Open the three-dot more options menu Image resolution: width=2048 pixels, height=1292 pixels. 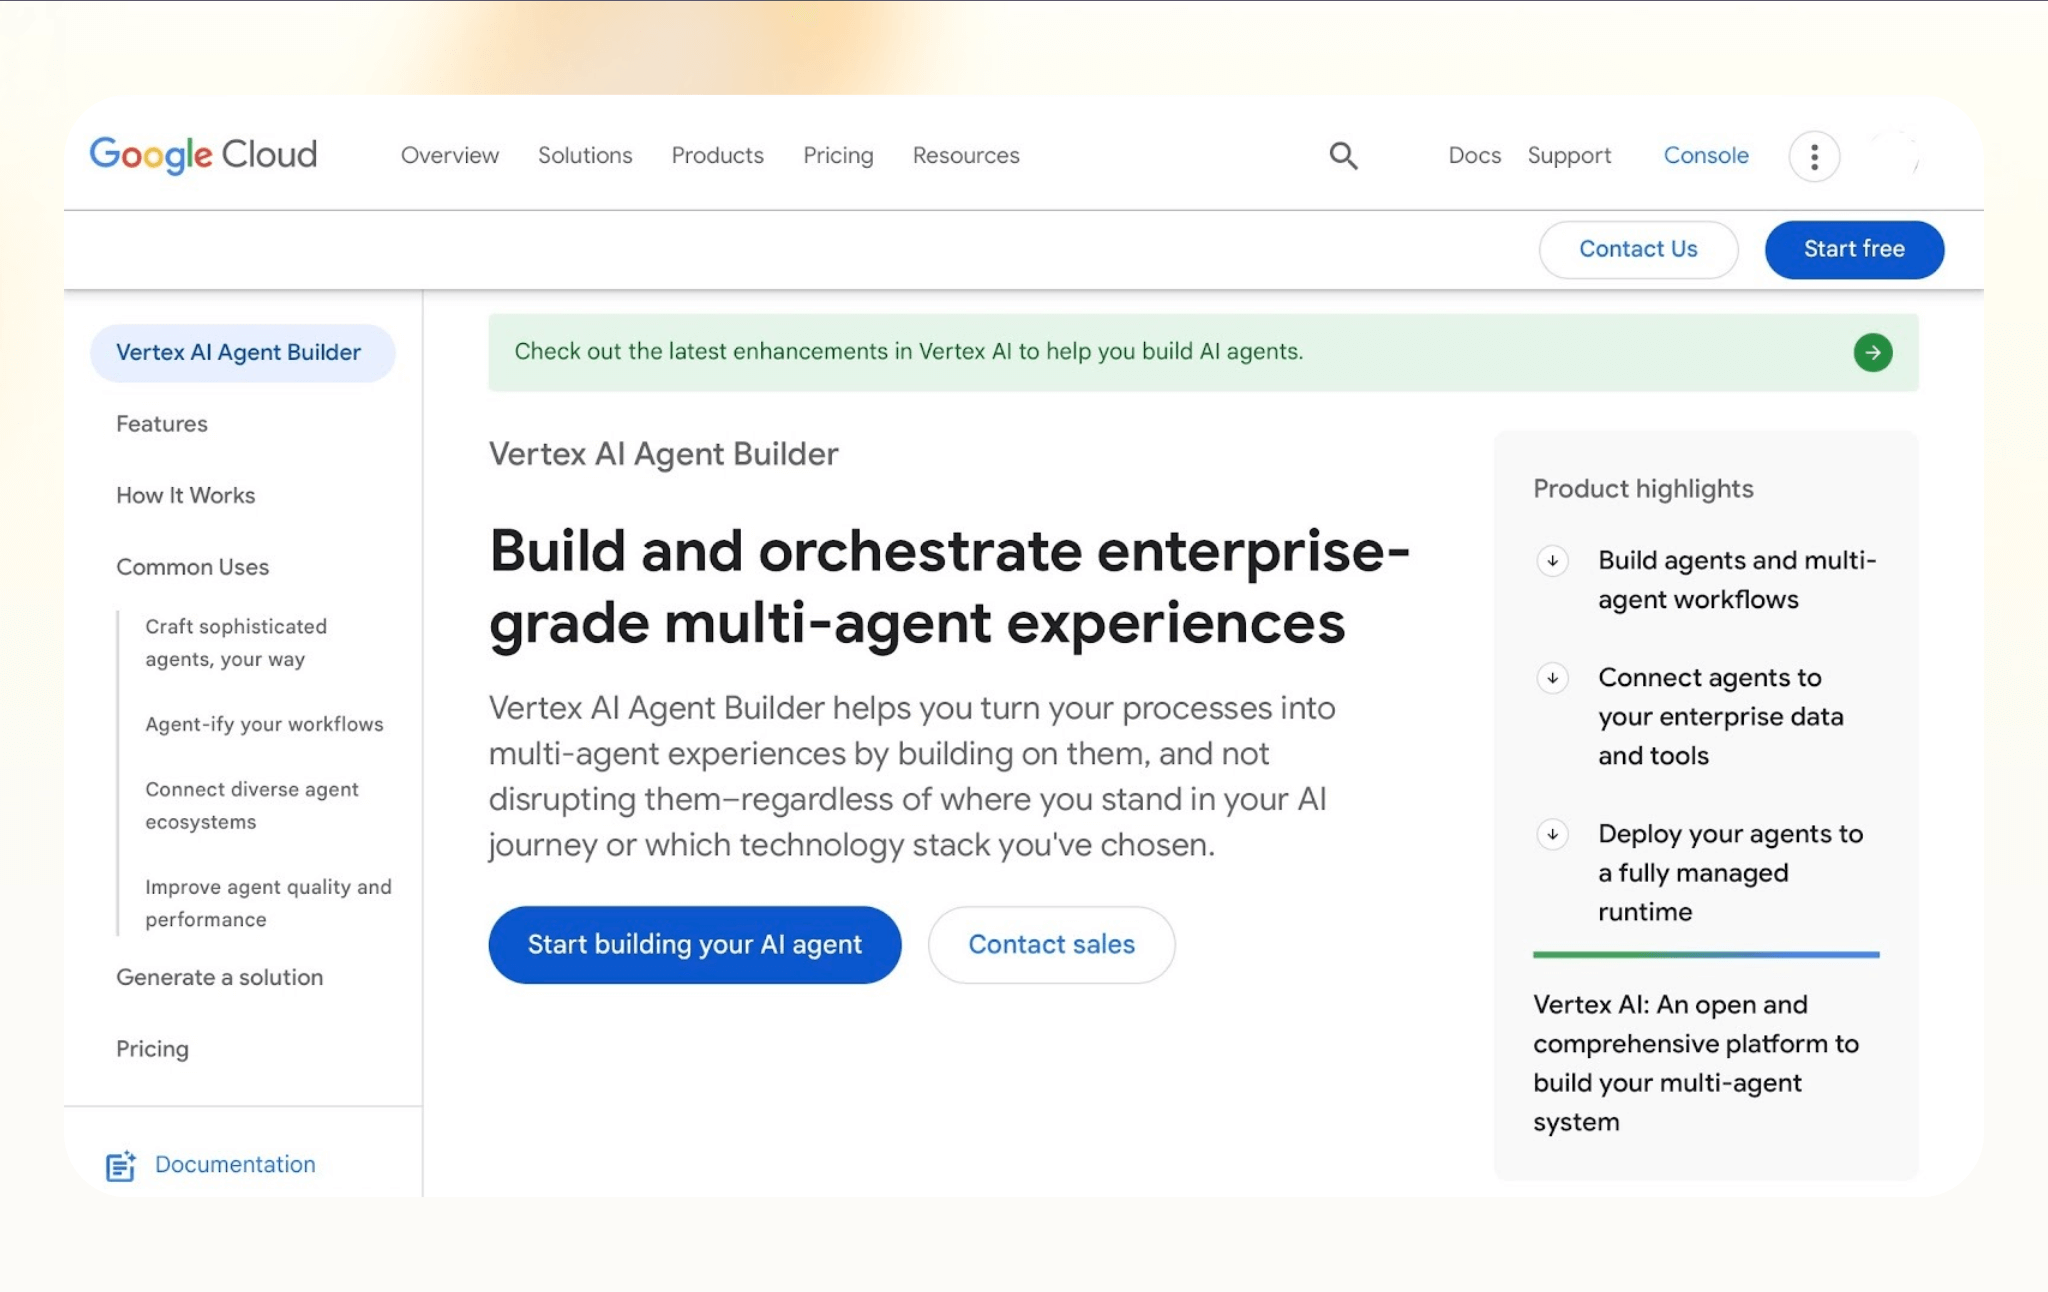(x=1814, y=156)
